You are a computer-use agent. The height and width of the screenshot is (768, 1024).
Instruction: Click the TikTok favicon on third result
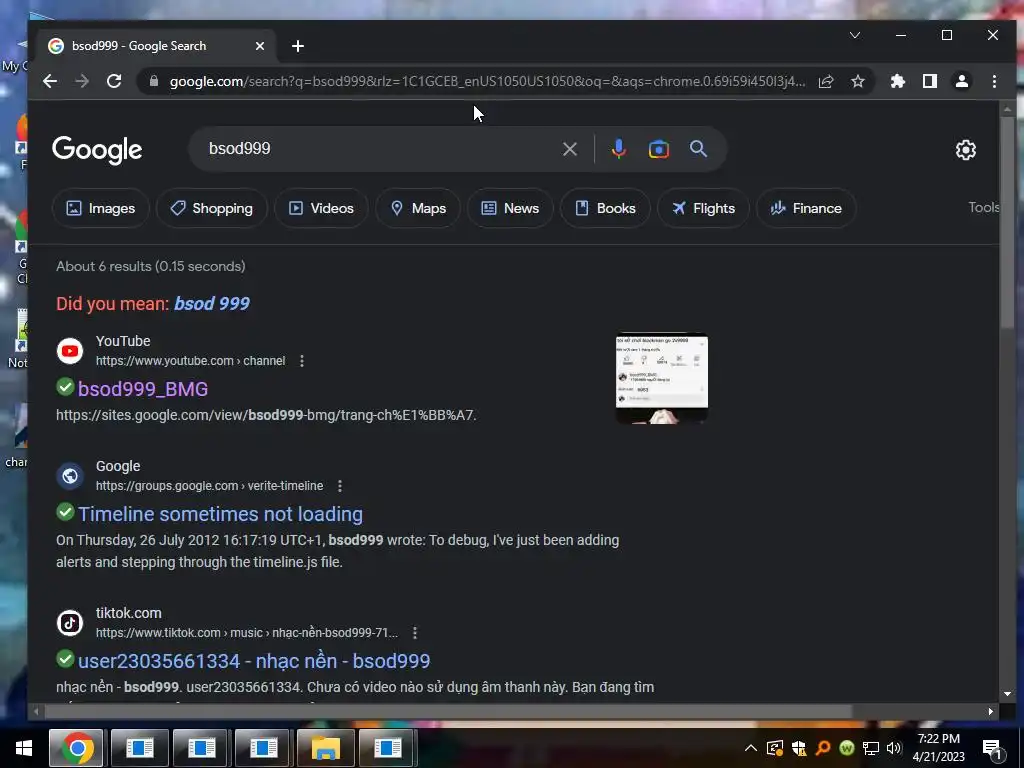pos(70,623)
